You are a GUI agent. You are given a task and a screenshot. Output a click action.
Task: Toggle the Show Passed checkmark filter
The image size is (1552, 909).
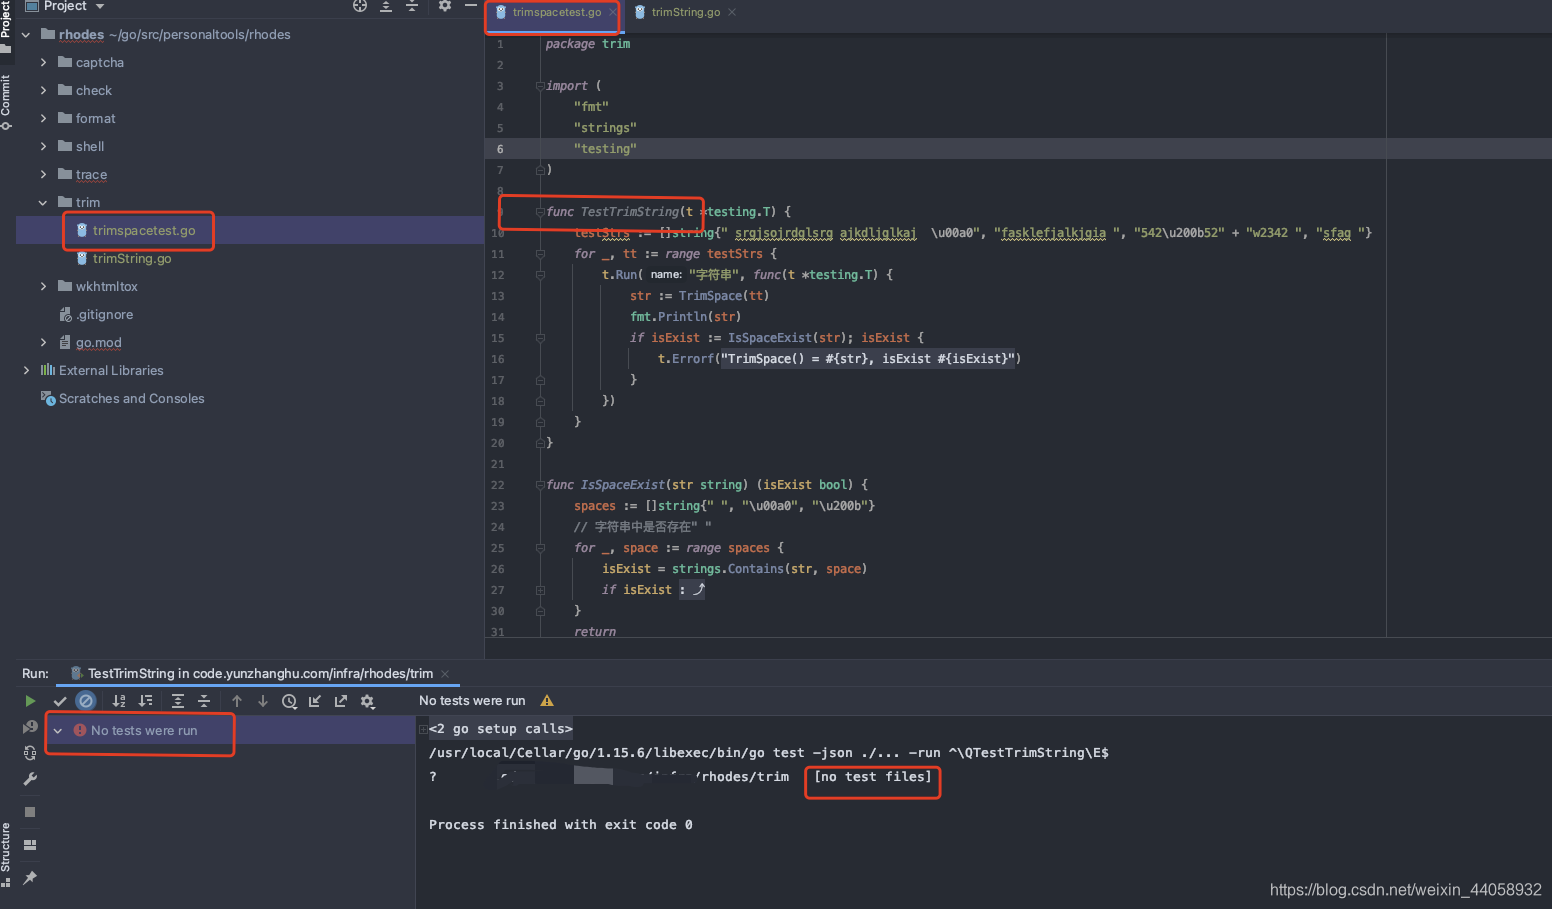pyautogui.click(x=60, y=700)
